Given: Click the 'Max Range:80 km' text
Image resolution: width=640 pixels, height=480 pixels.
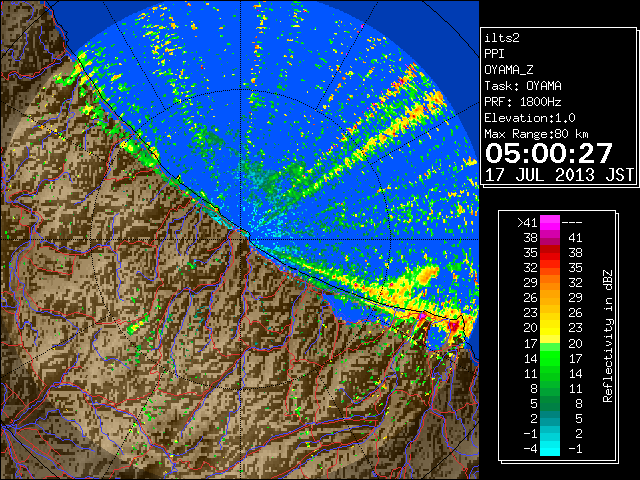Looking at the screenshot, I should pos(536,134).
